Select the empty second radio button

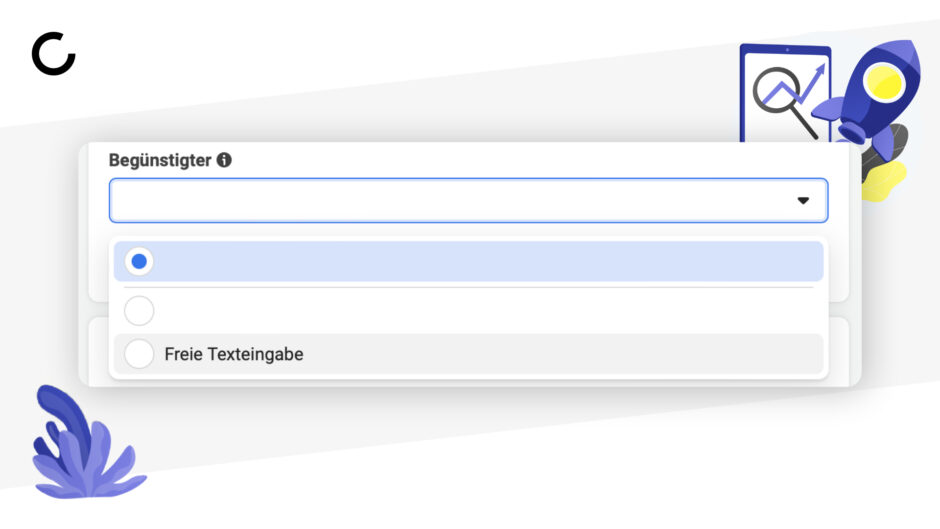point(139,311)
